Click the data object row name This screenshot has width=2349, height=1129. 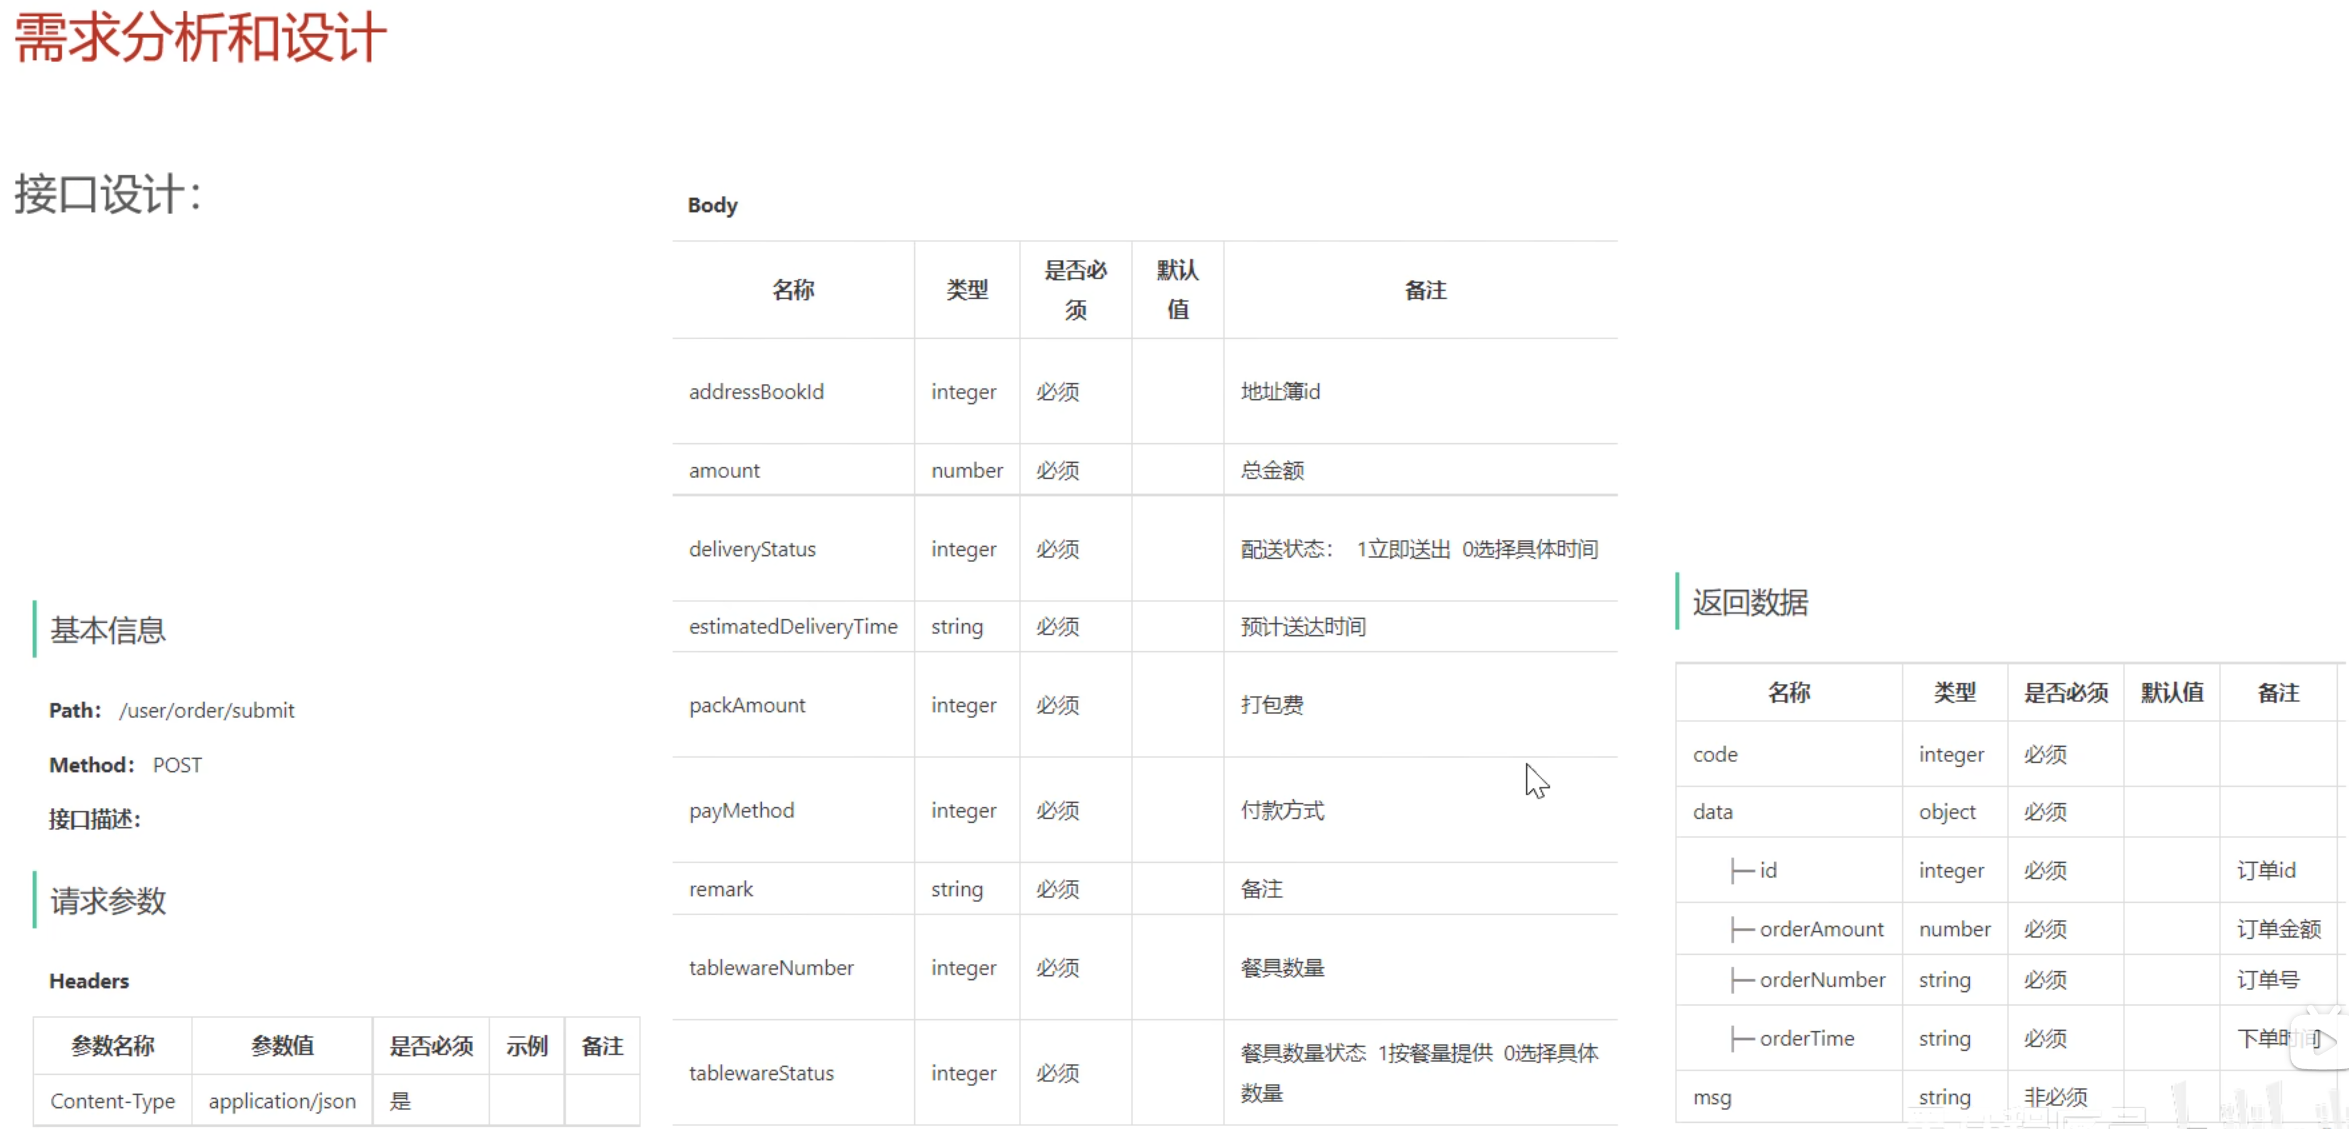coord(1712,812)
